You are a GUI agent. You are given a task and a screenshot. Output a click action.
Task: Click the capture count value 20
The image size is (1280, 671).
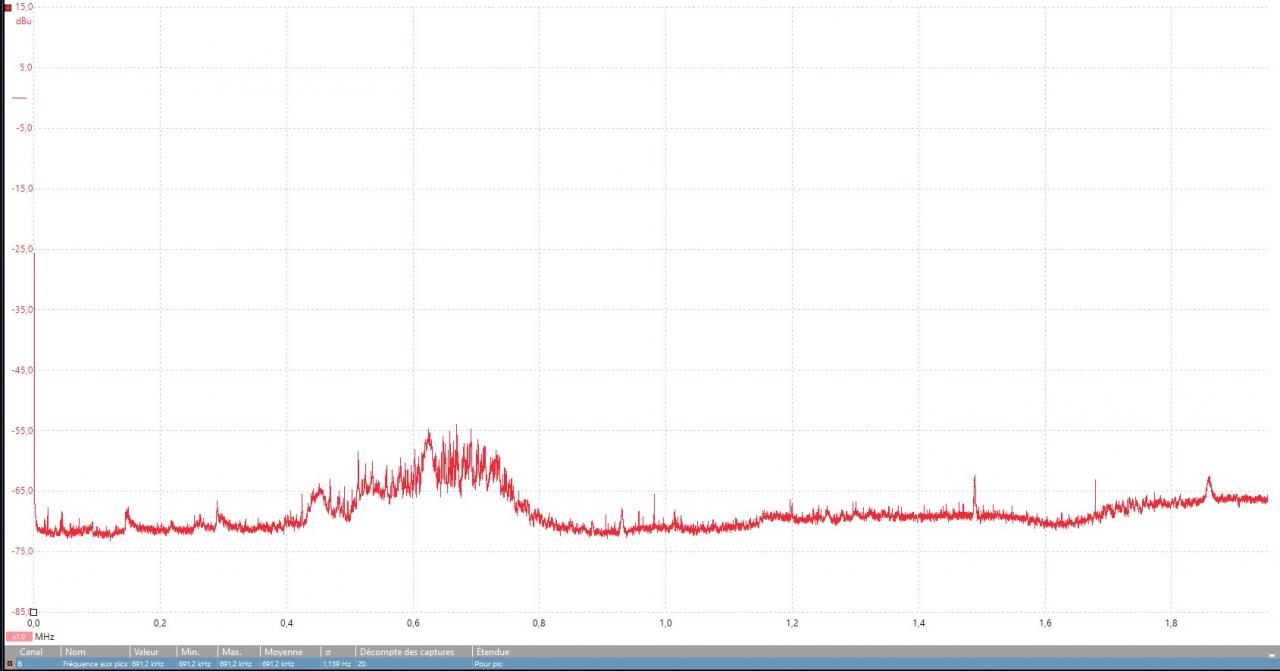pyautogui.click(x=362, y=664)
